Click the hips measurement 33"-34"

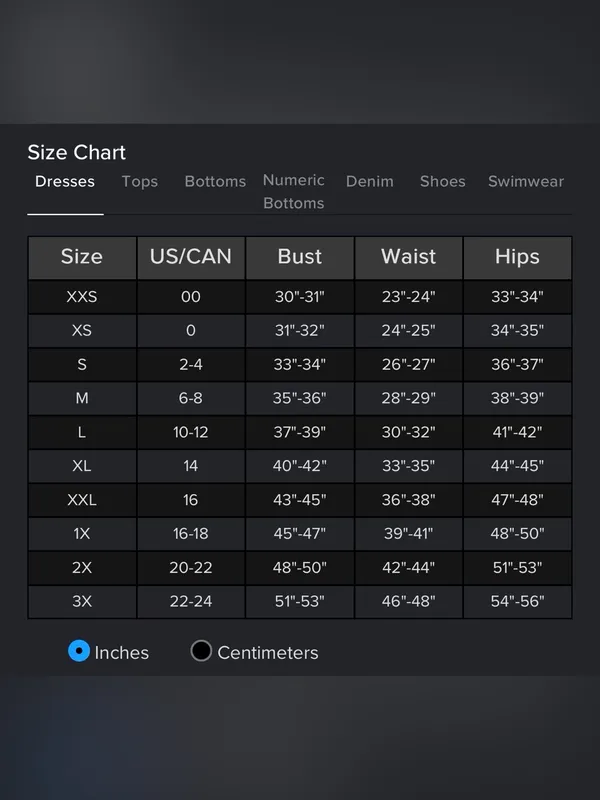(x=517, y=297)
